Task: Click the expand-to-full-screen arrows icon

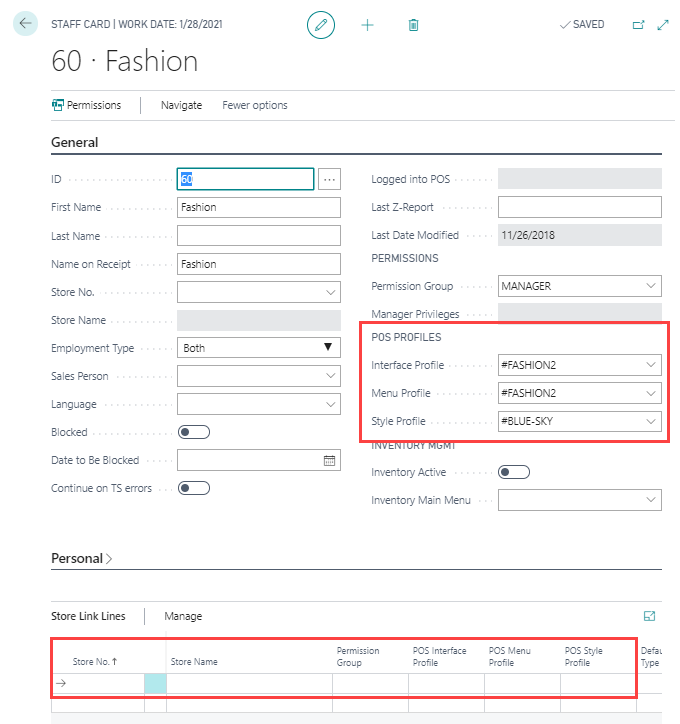Action: pos(663,25)
